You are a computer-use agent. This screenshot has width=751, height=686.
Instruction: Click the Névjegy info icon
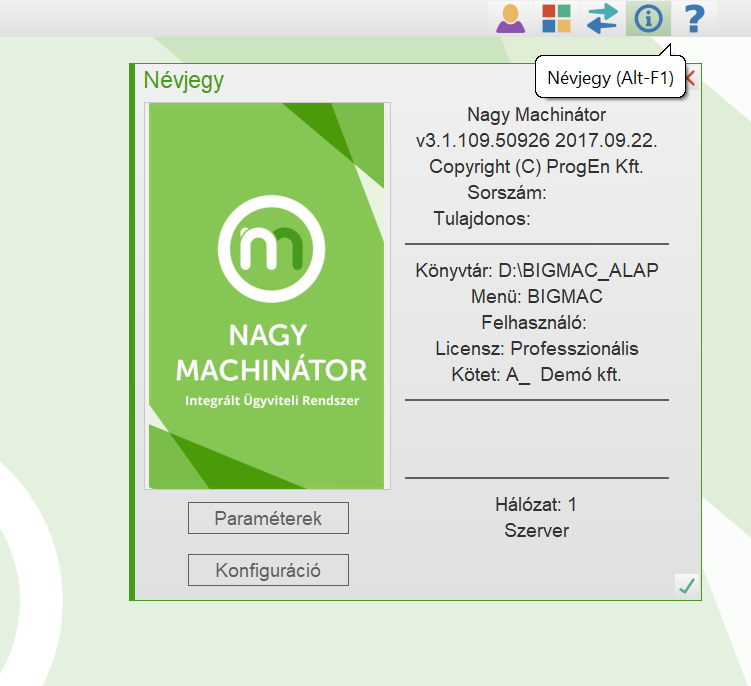(648, 19)
